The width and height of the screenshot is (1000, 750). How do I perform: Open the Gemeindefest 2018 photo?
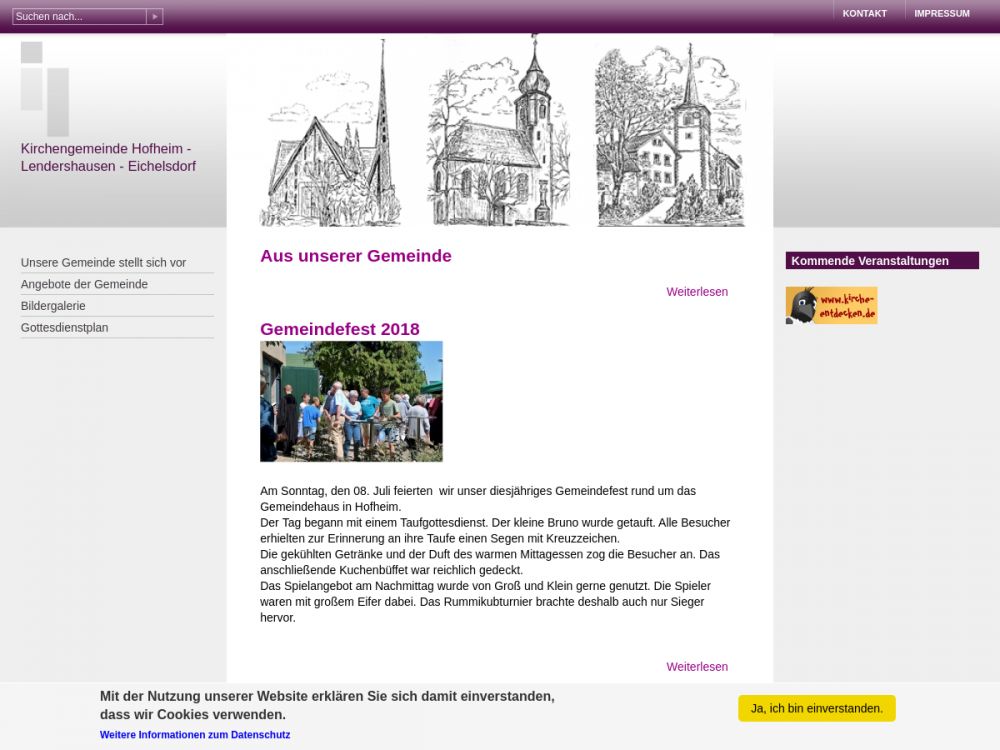(x=351, y=401)
